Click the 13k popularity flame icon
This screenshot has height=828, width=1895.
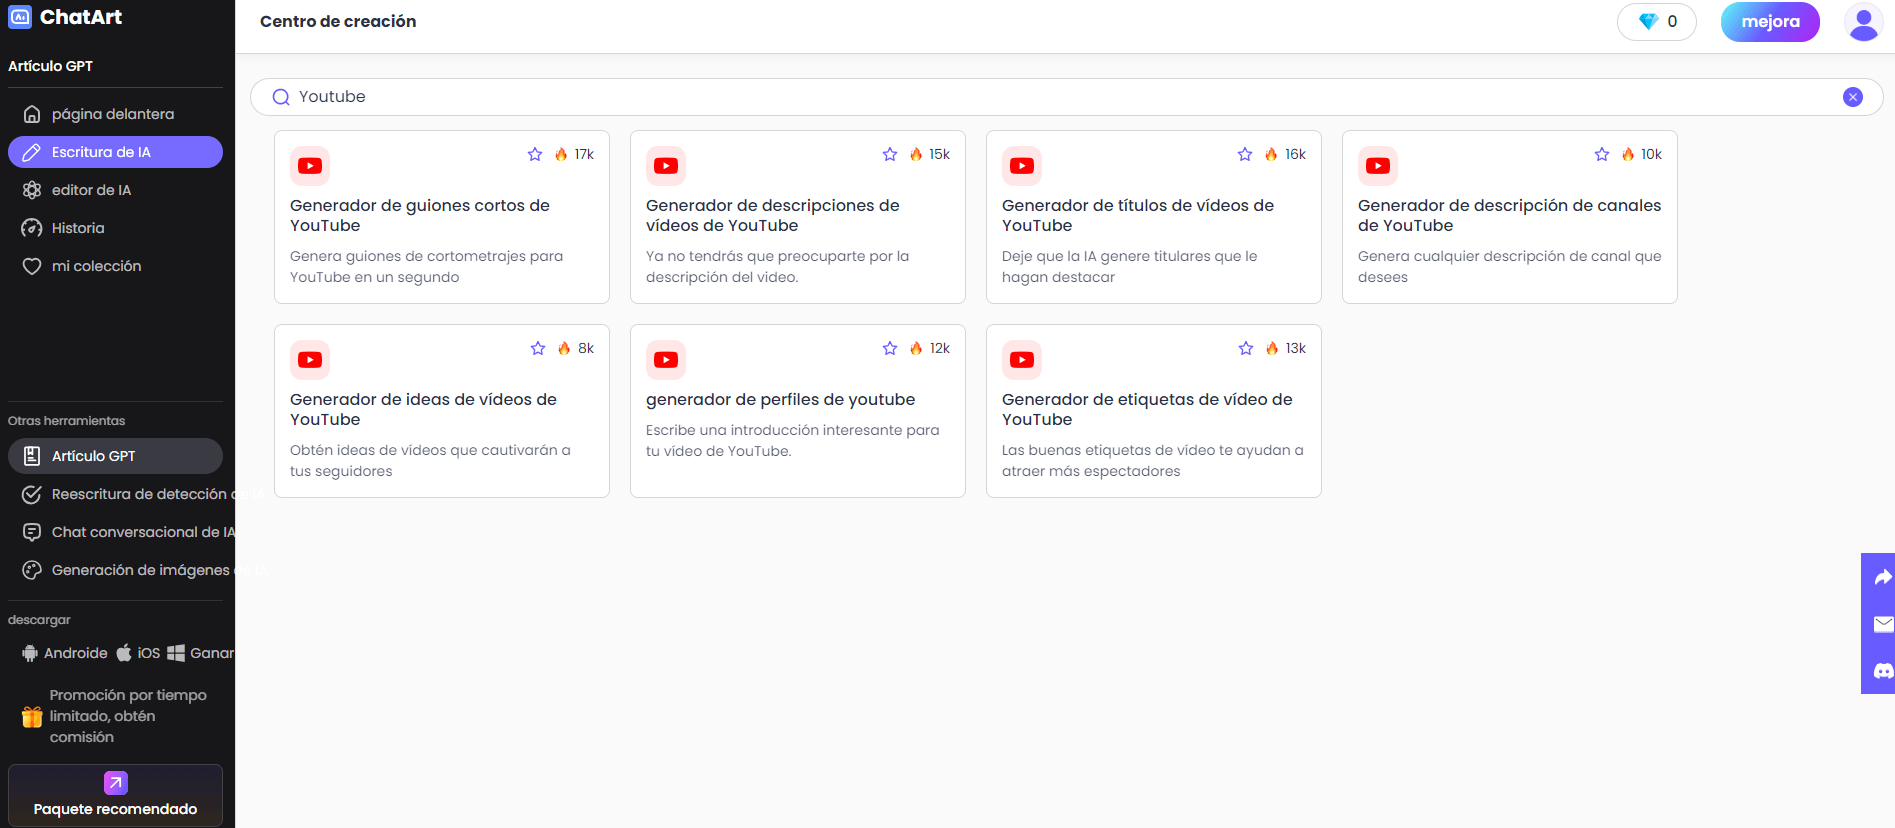[1272, 348]
